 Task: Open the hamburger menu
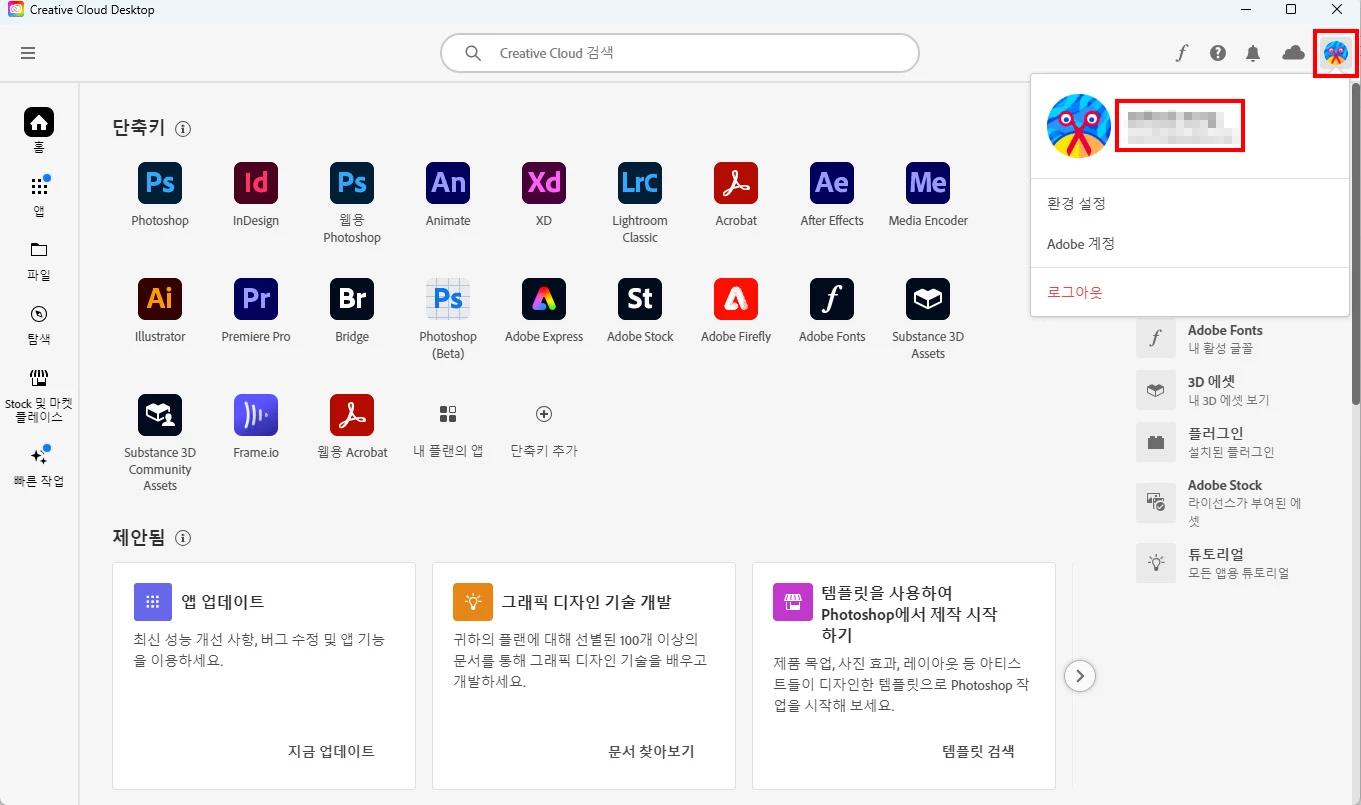28,53
